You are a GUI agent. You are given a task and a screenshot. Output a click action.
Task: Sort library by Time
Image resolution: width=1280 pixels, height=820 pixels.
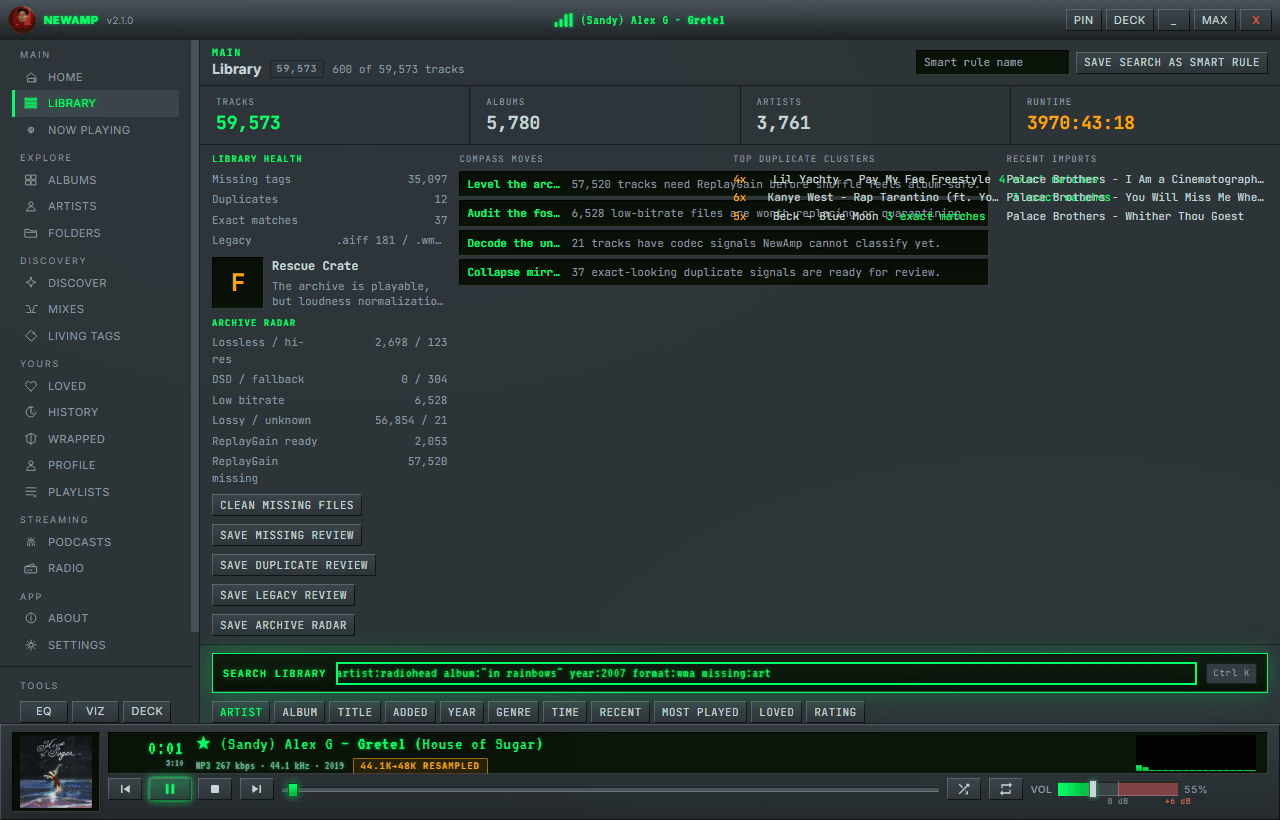coord(565,712)
